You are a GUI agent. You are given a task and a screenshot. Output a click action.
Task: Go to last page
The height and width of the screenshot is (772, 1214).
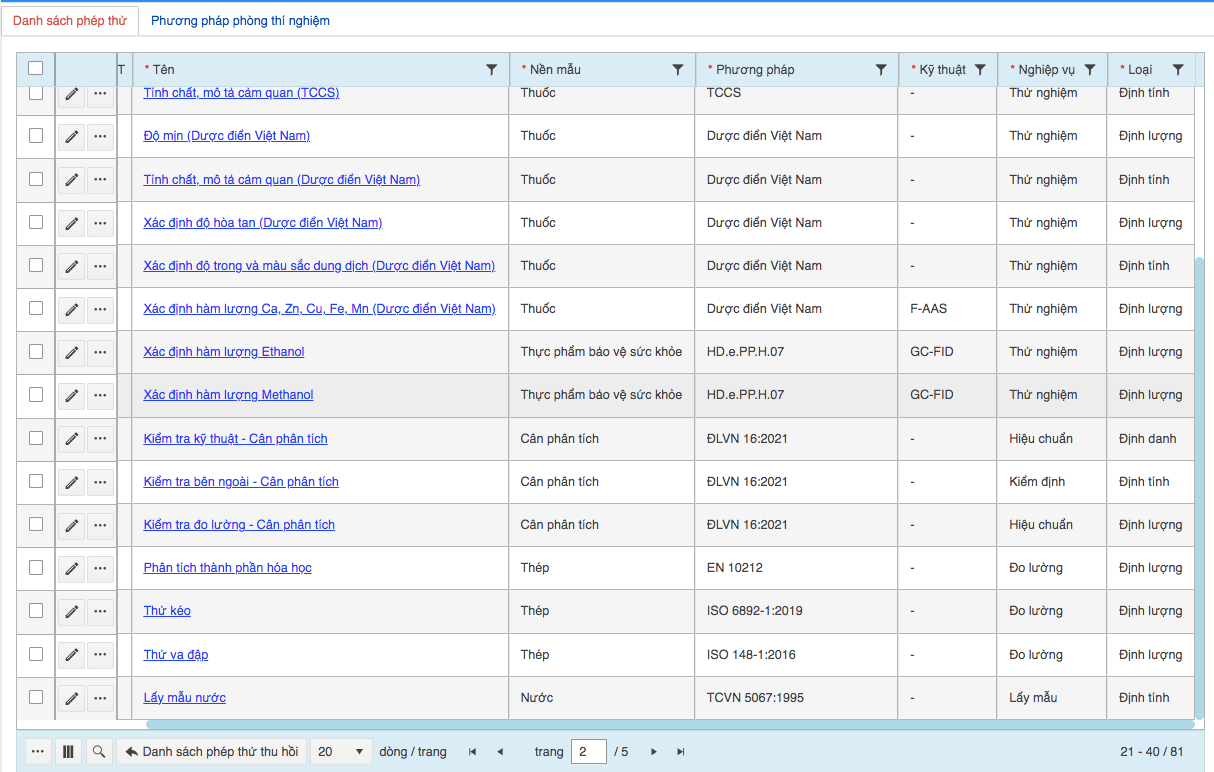click(x=681, y=752)
